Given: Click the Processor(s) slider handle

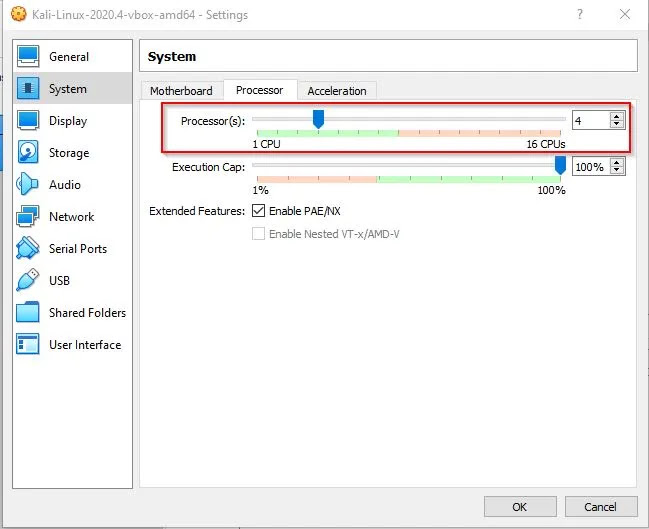Looking at the screenshot, I should click(318, 119).
